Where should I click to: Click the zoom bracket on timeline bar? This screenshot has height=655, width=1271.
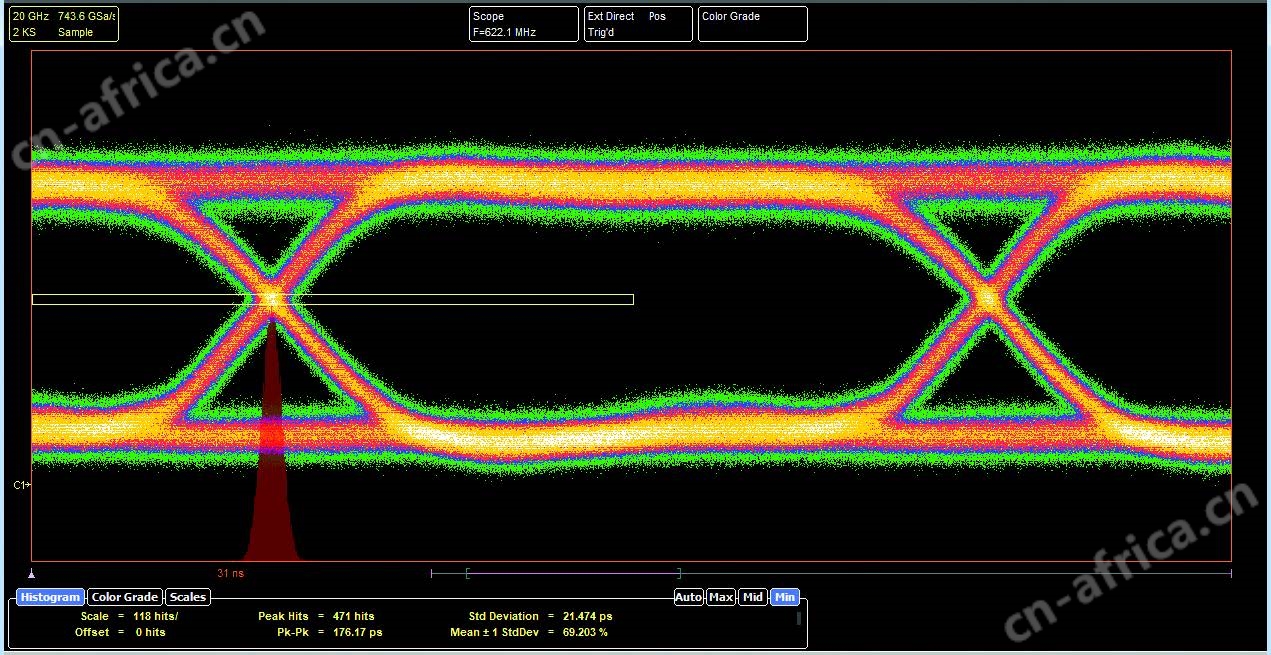573,573
